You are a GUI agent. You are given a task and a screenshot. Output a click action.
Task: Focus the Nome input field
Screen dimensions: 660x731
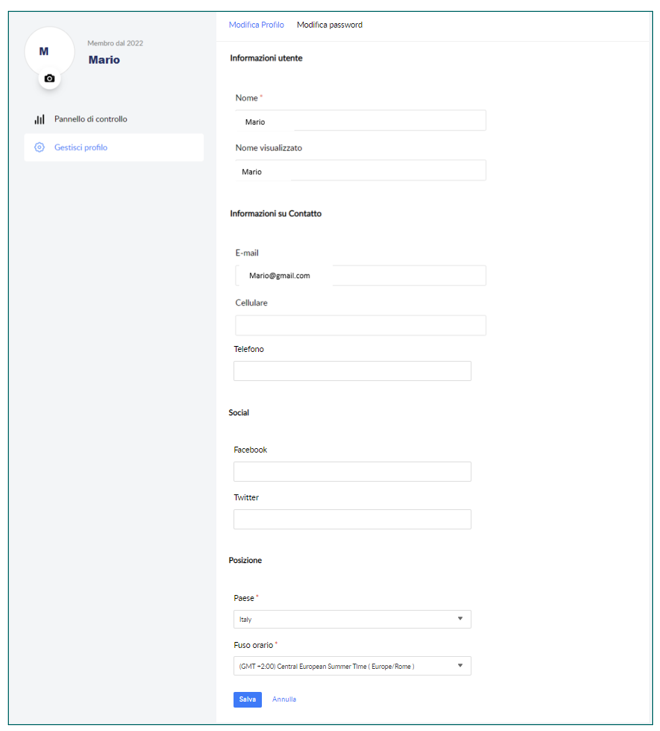point(361,121)
